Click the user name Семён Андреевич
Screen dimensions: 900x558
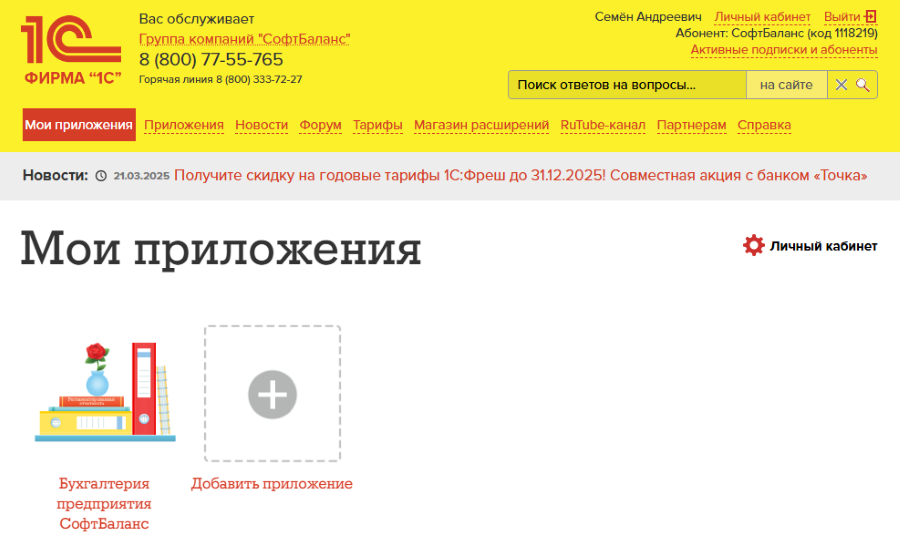tap(648, 17)
